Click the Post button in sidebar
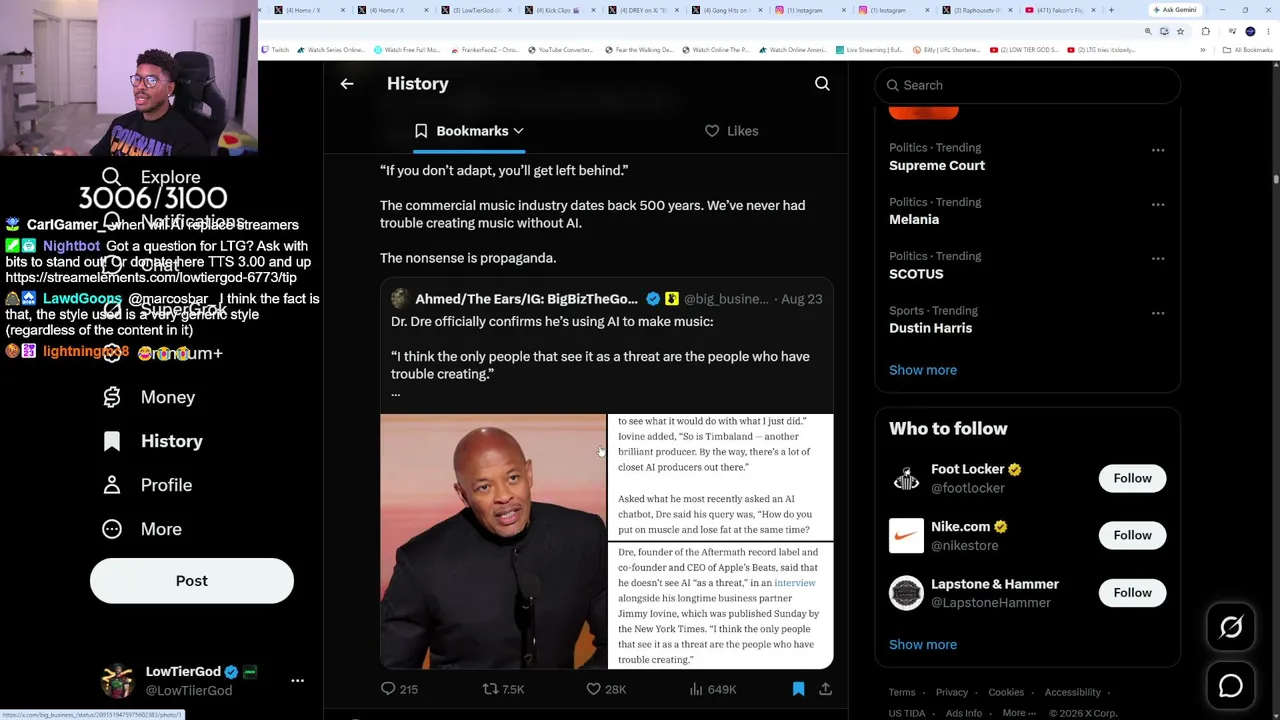 (x=192, y=581)
